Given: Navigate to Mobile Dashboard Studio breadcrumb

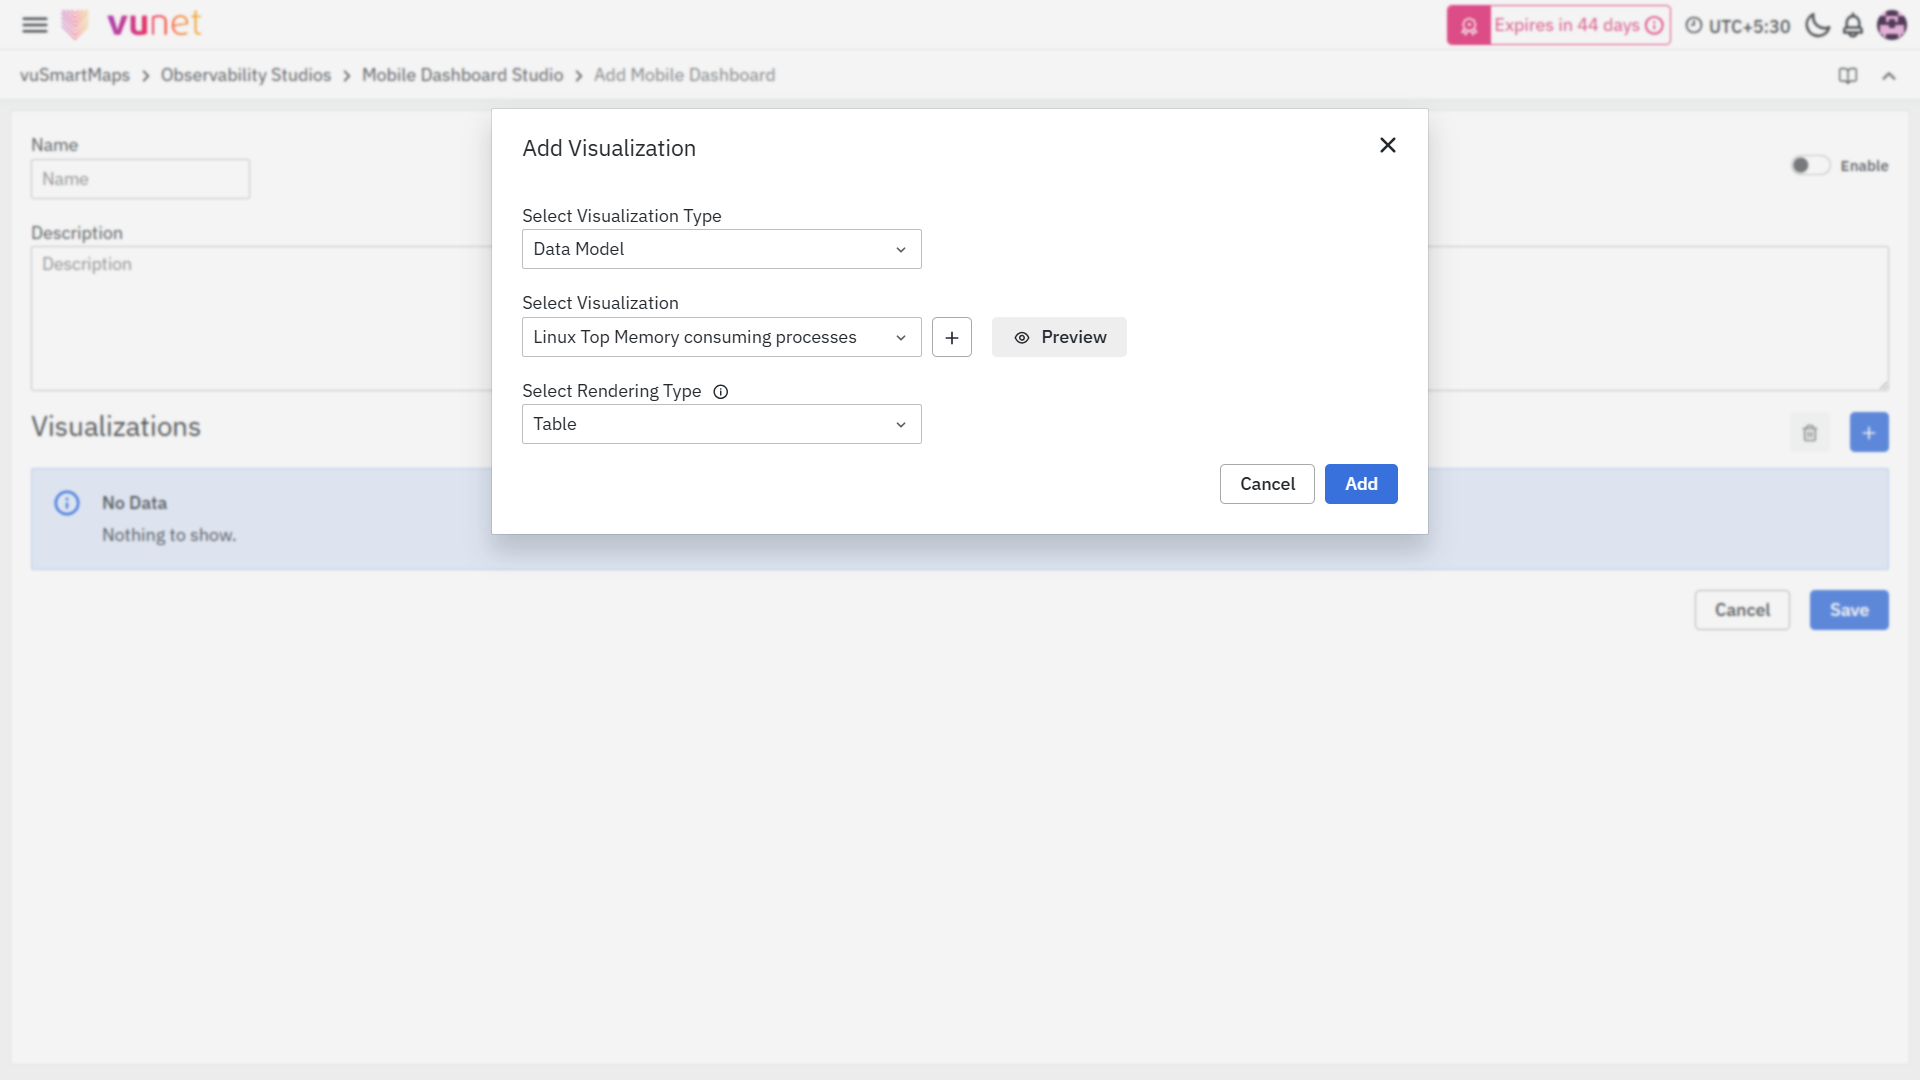Looking at the screenshot, I should pos(462,76).
